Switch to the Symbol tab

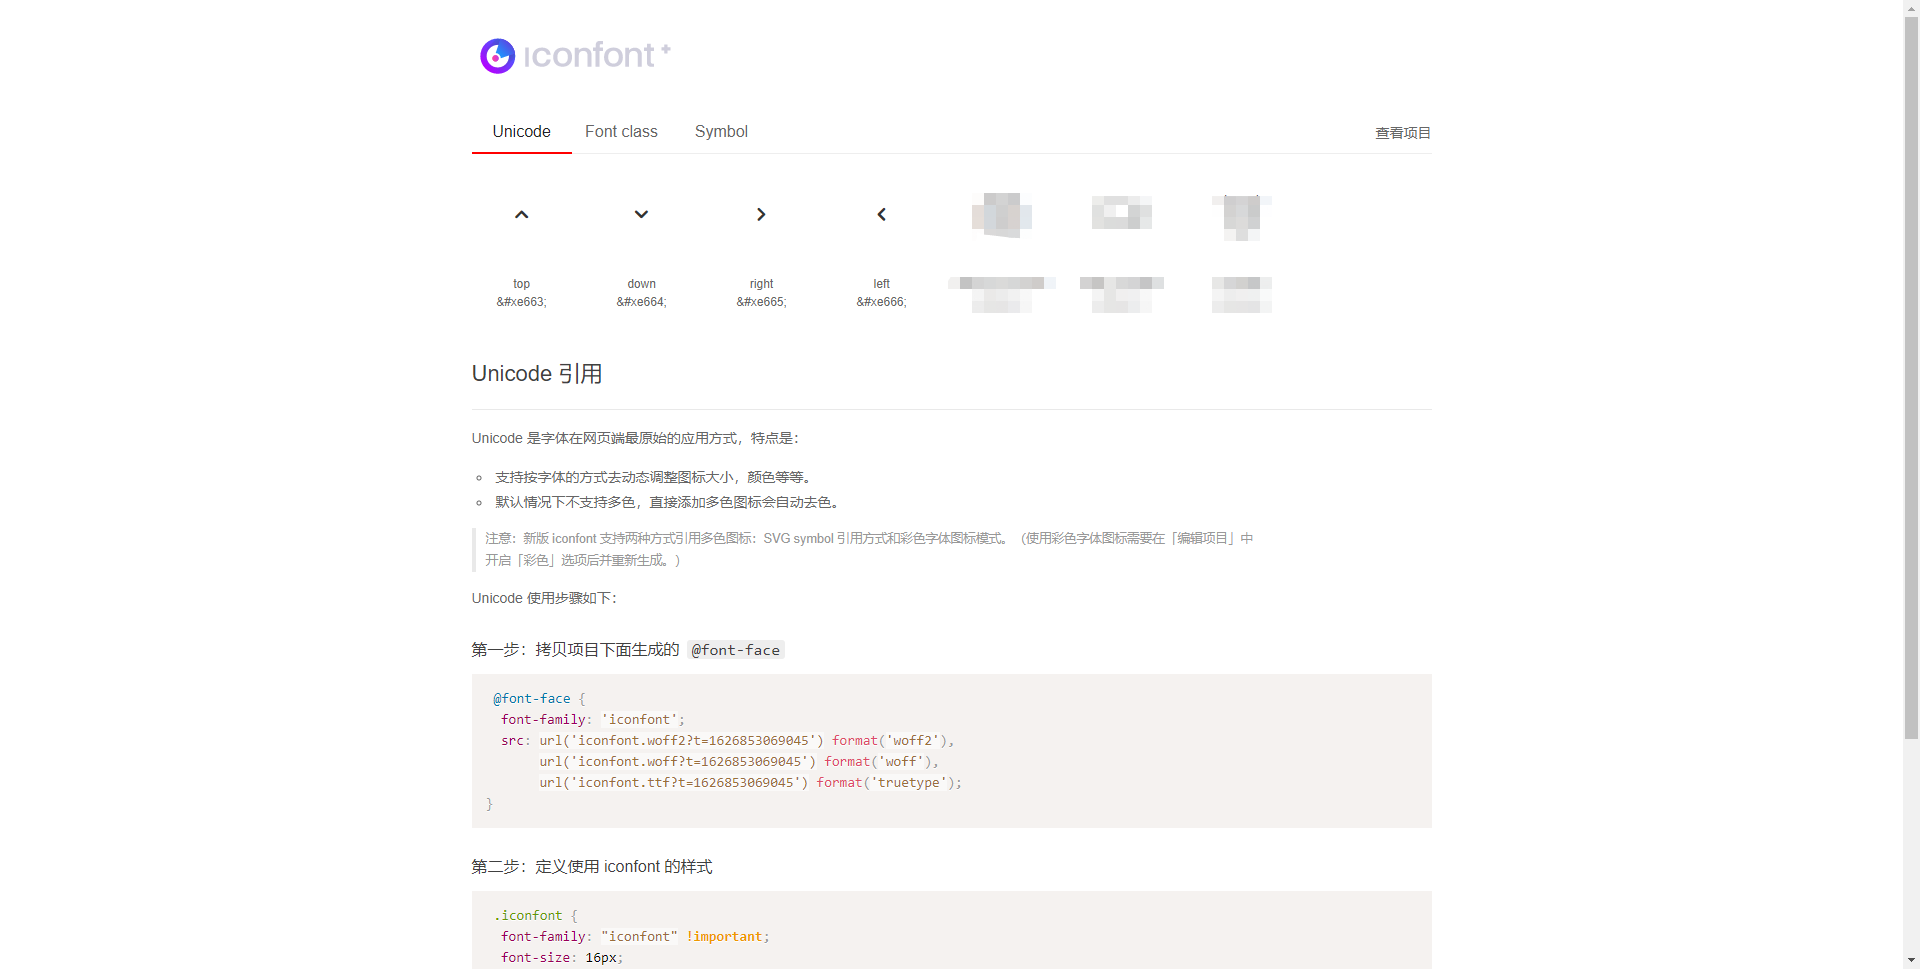[721, 132]
